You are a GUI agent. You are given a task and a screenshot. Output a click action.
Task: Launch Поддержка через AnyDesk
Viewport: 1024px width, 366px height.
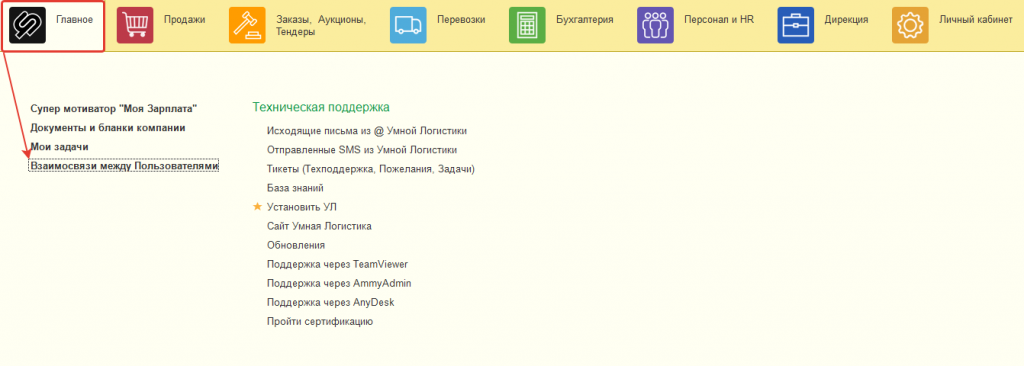[x=330, y=302]
